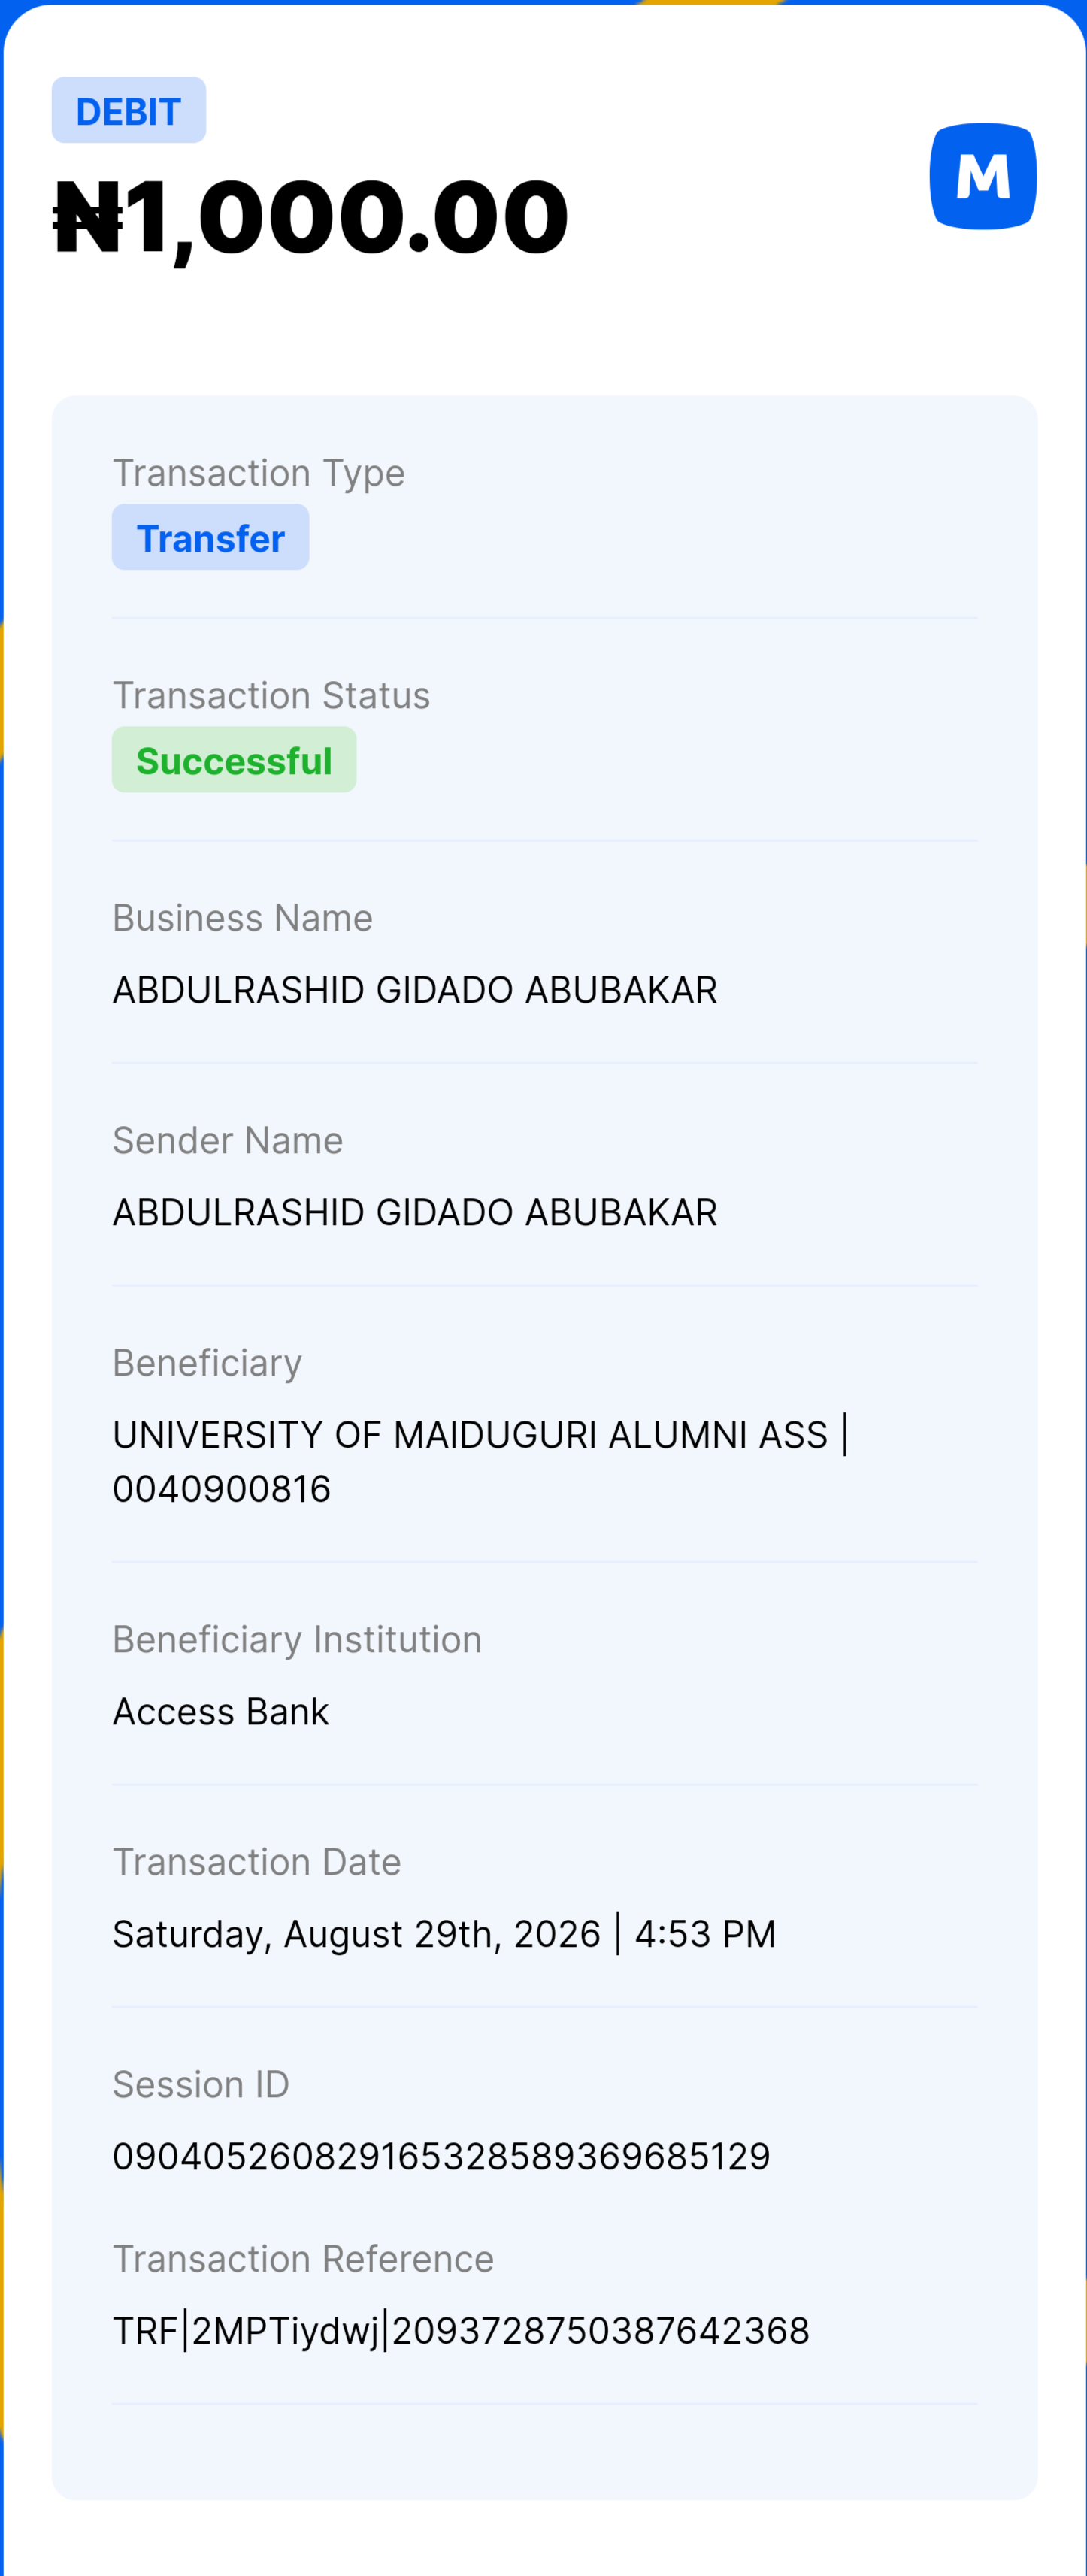
Task: Select the Transfer transaction type tag
Action: [210, 537]
